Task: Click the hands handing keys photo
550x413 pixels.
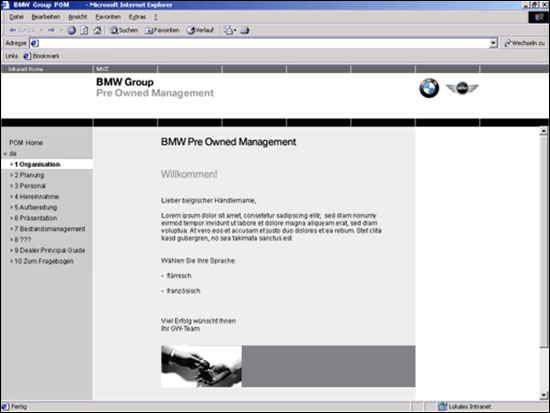Action: pos(201,366)
